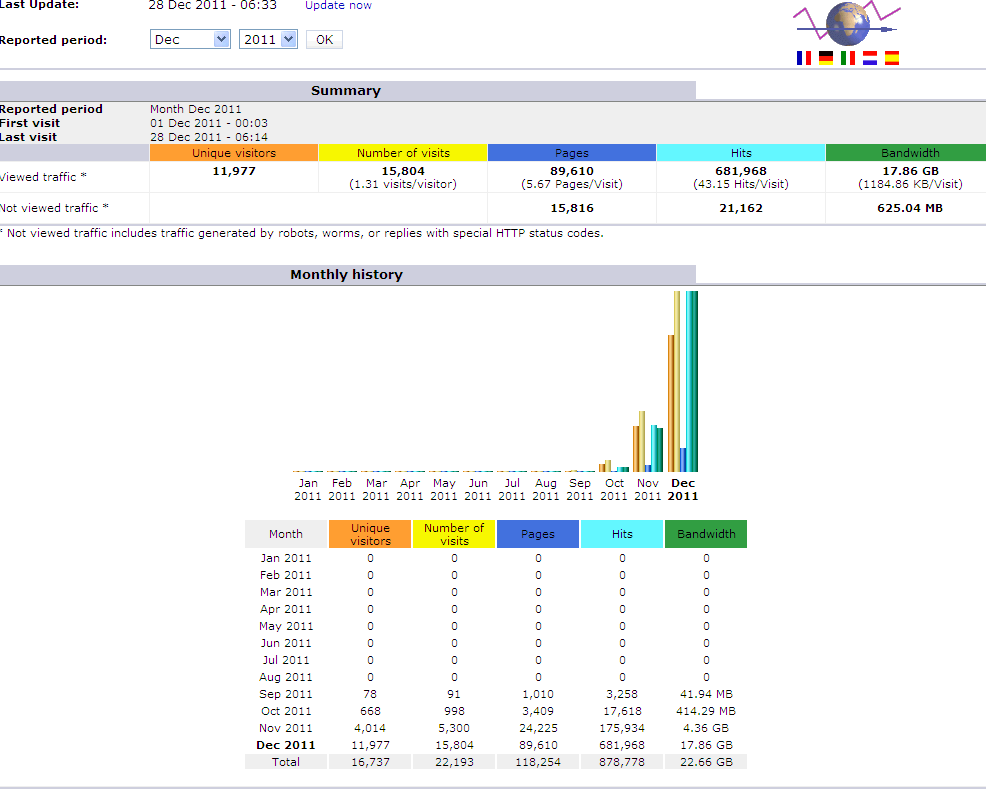Click the 28 Dec 2011 - 06:14 last visit
Image resolution: width=986 pixels, height=794 pixels.
209,137
